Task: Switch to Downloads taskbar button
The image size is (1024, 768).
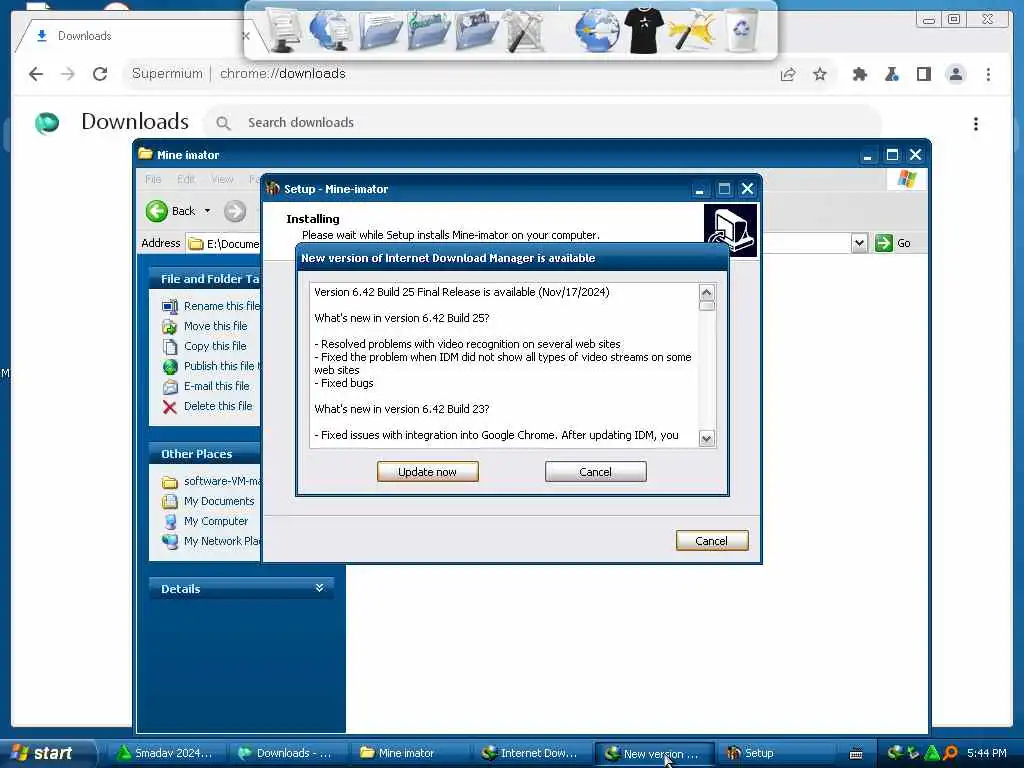Action: point(285,753)
